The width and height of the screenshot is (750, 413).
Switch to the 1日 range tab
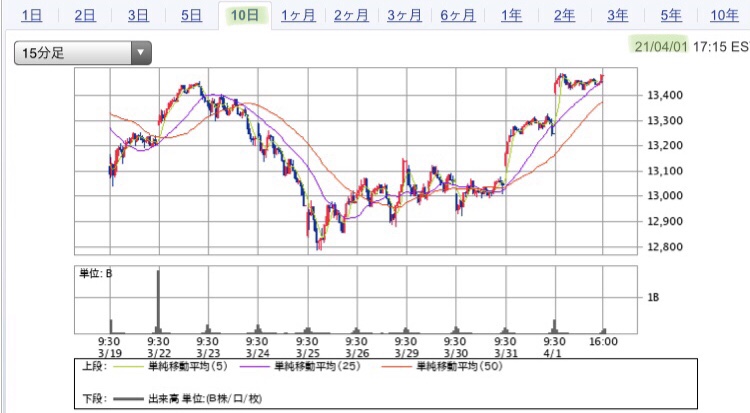[32, 15]
